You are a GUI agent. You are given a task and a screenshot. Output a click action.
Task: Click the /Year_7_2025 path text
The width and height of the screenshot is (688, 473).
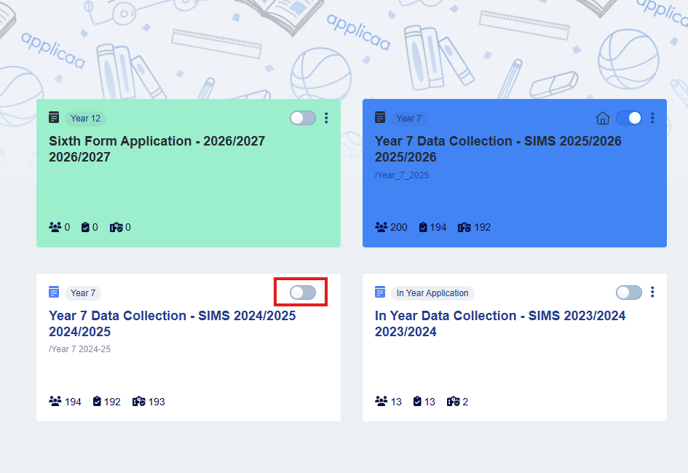pos(401,175)
